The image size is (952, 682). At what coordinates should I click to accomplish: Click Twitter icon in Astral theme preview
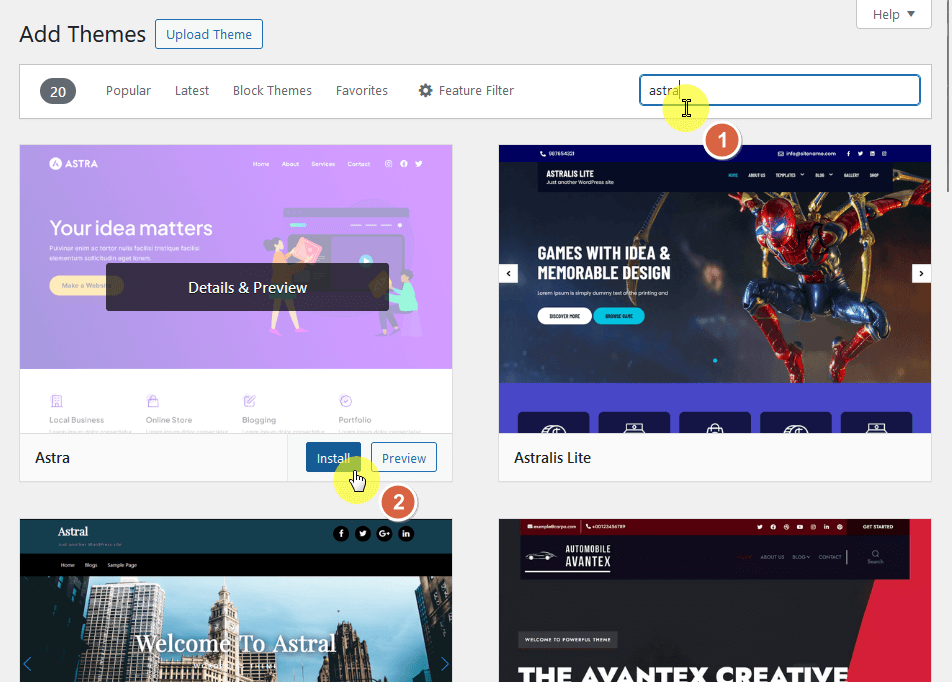coord(363,534)
